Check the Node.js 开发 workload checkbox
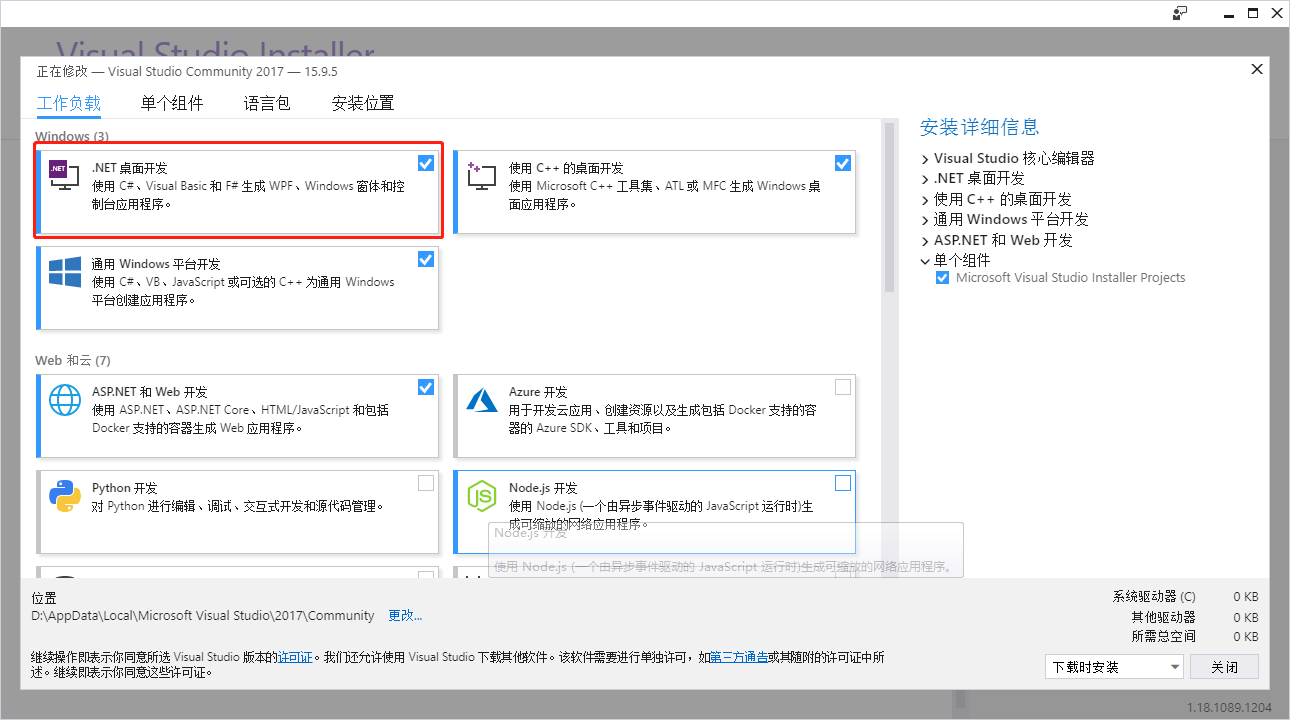The height and width of the screenshot is (720, 1290). click(x=843, y=483)
